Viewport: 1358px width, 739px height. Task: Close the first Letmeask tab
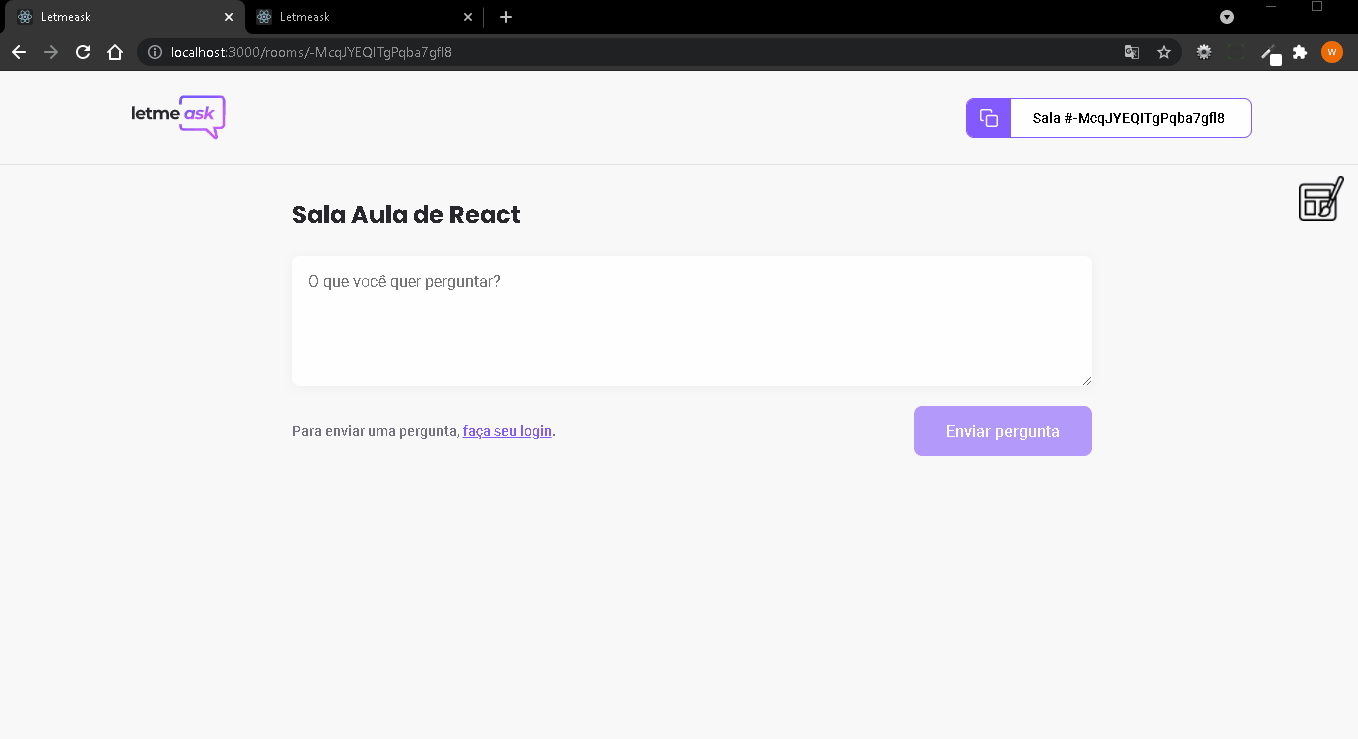(x=229, y=17)
